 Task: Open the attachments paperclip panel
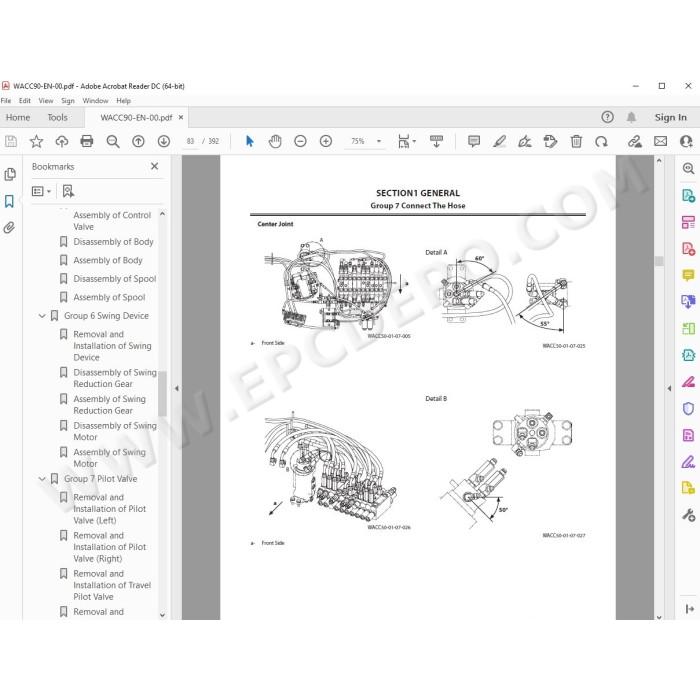click(9, 228)
